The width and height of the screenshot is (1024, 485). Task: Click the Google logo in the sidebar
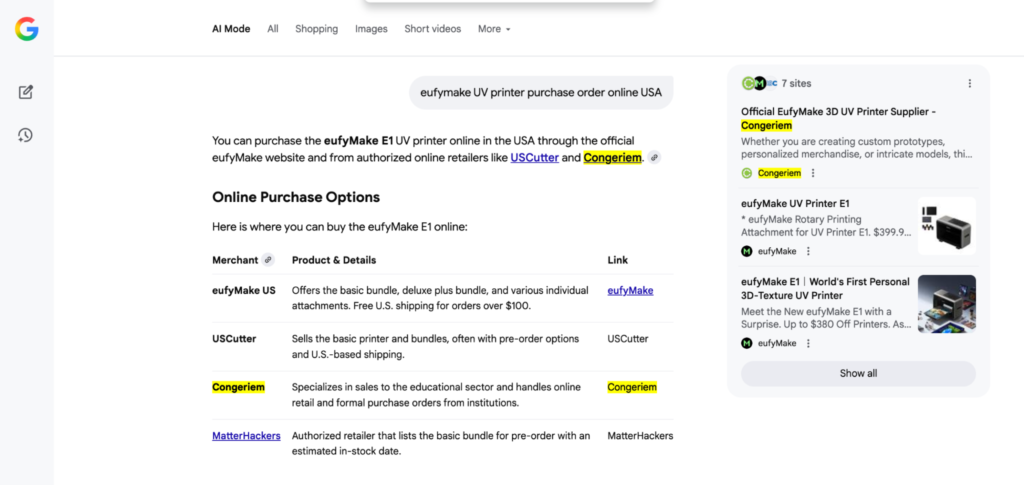(27, 29)
